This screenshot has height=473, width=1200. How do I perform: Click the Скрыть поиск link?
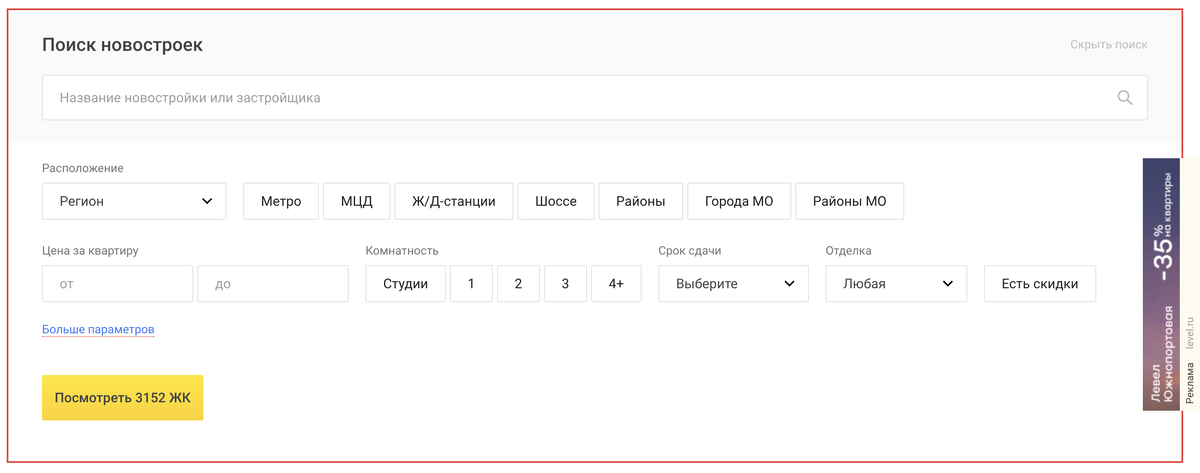[1108, 45]
